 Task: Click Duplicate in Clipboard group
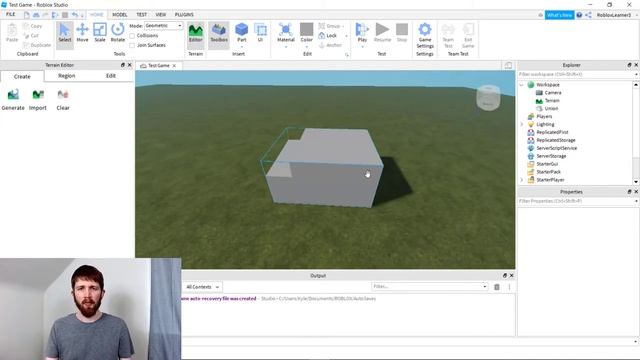pos(37,45)
